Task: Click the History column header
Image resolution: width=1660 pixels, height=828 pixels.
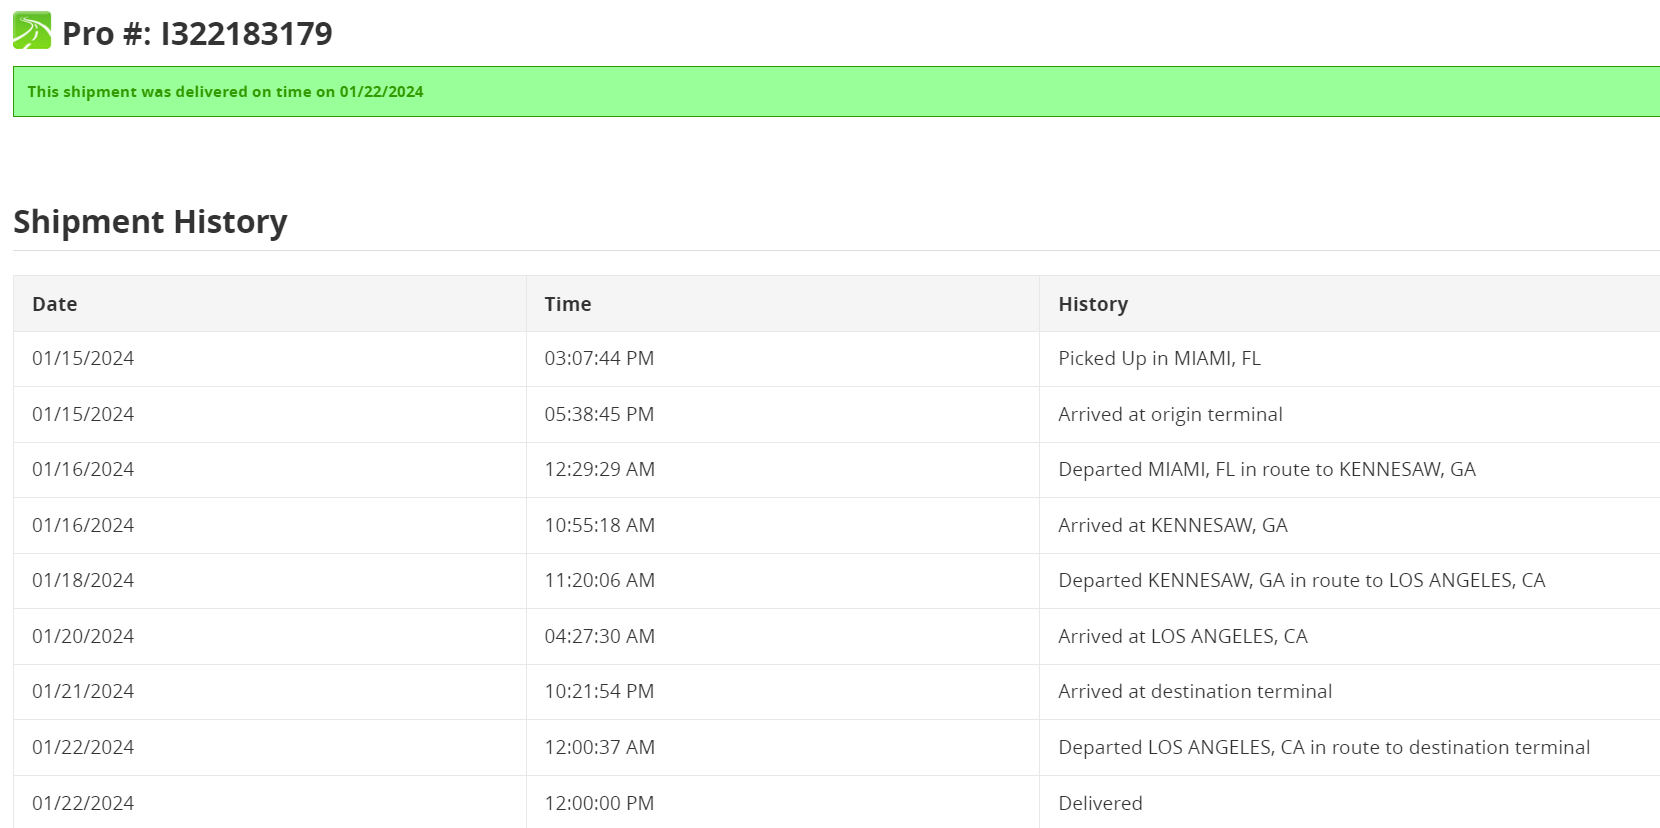Action: point(1093,304)
